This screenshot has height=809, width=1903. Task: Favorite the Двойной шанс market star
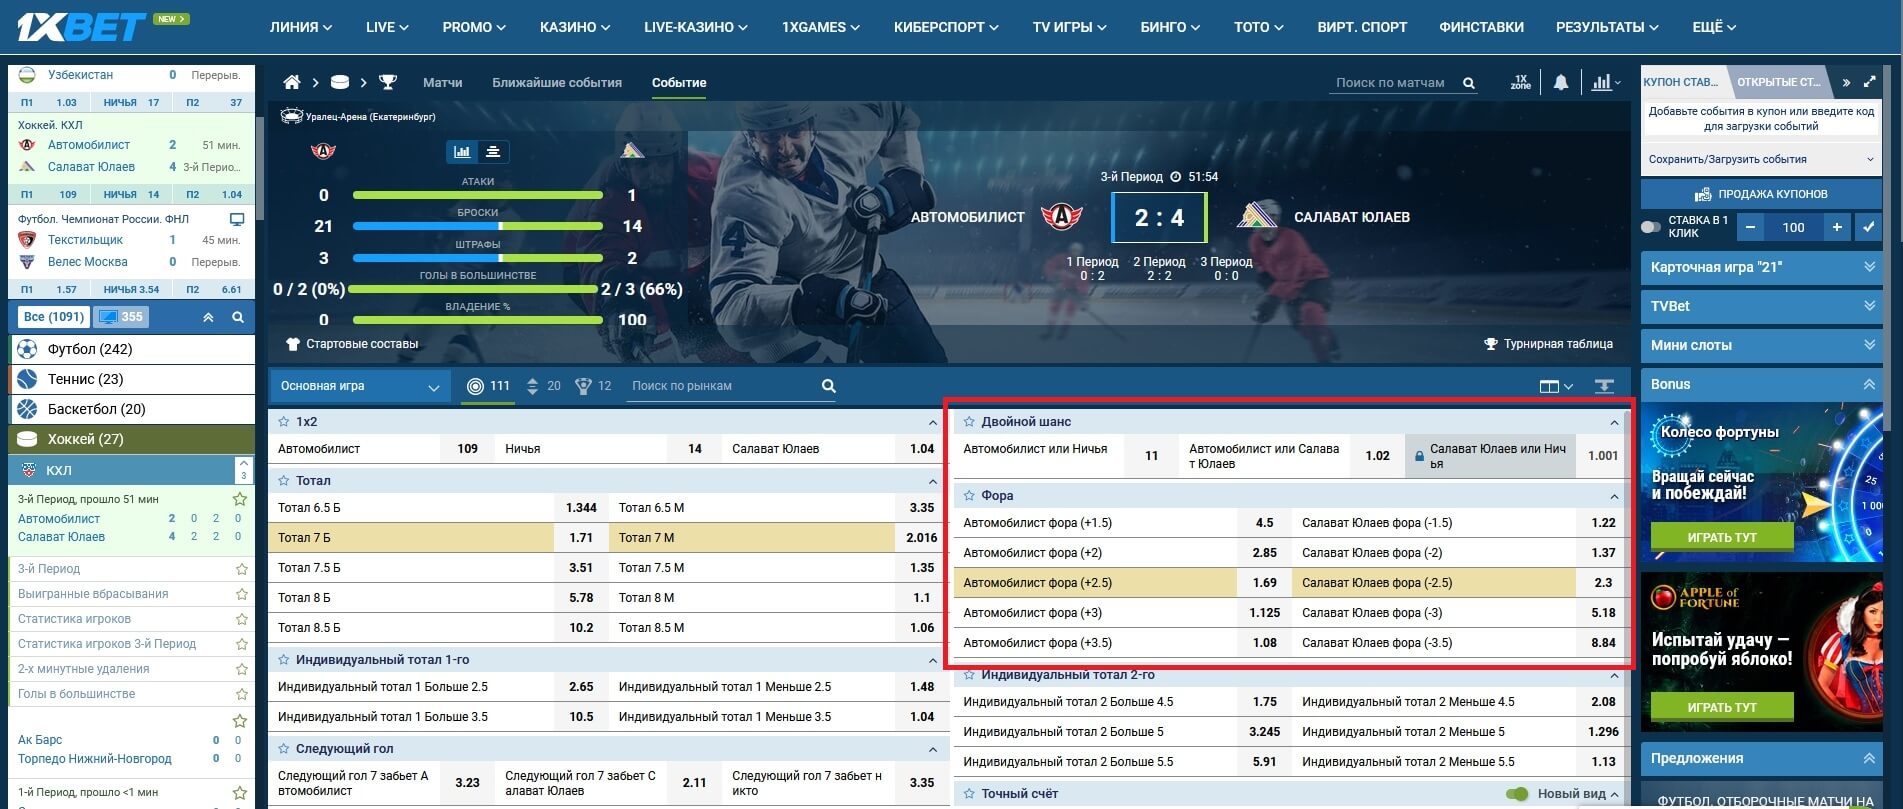pyautogui.click(x=968, y=422)
